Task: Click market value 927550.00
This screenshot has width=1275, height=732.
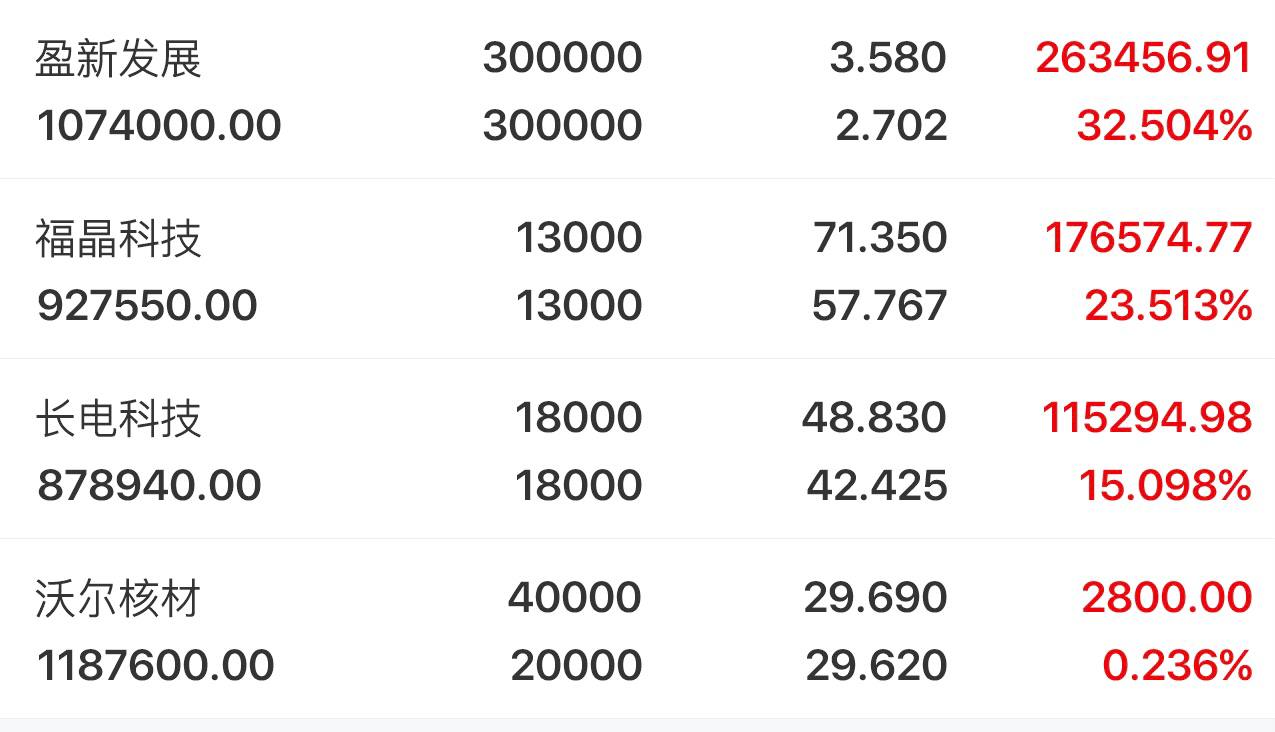Action: pyautogui.click(x=147, y=306)
